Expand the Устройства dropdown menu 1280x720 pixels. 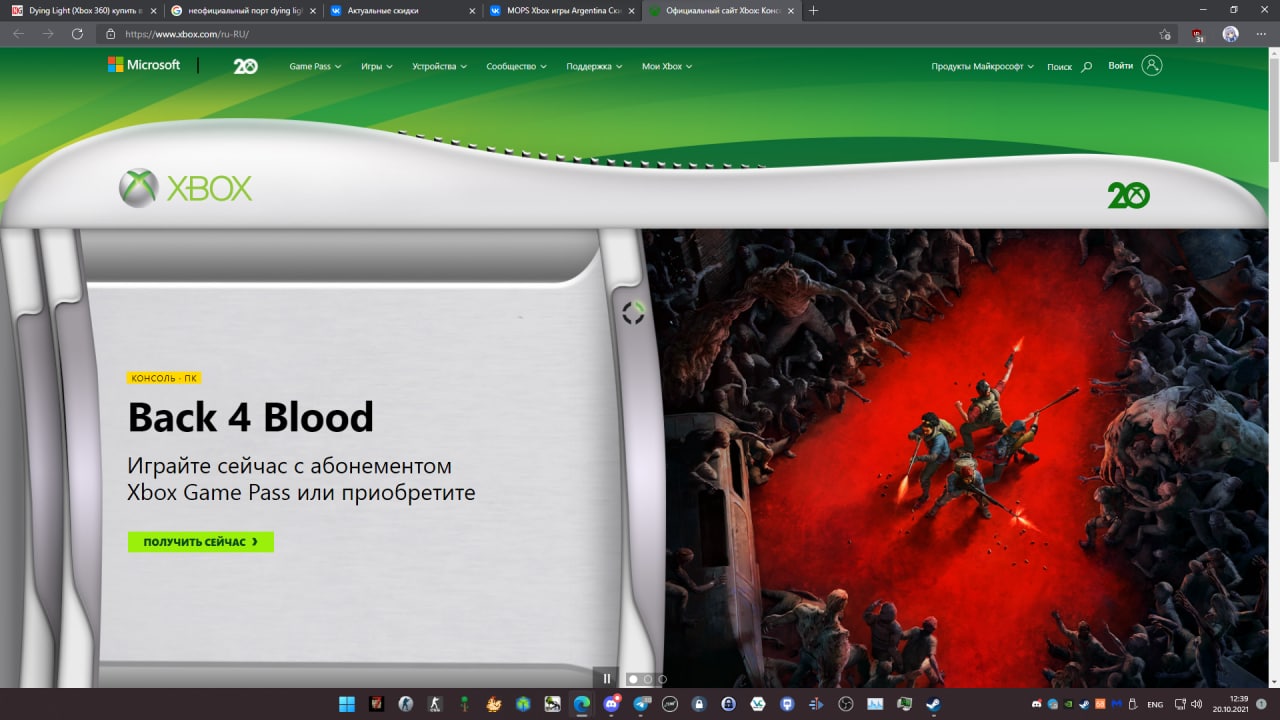pos(439,66)
